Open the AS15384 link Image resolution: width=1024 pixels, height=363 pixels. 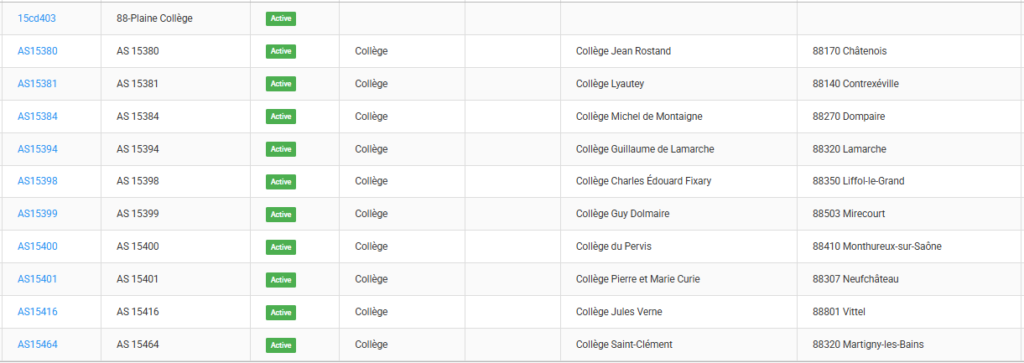pyautogui.click(x=37, y=116)
